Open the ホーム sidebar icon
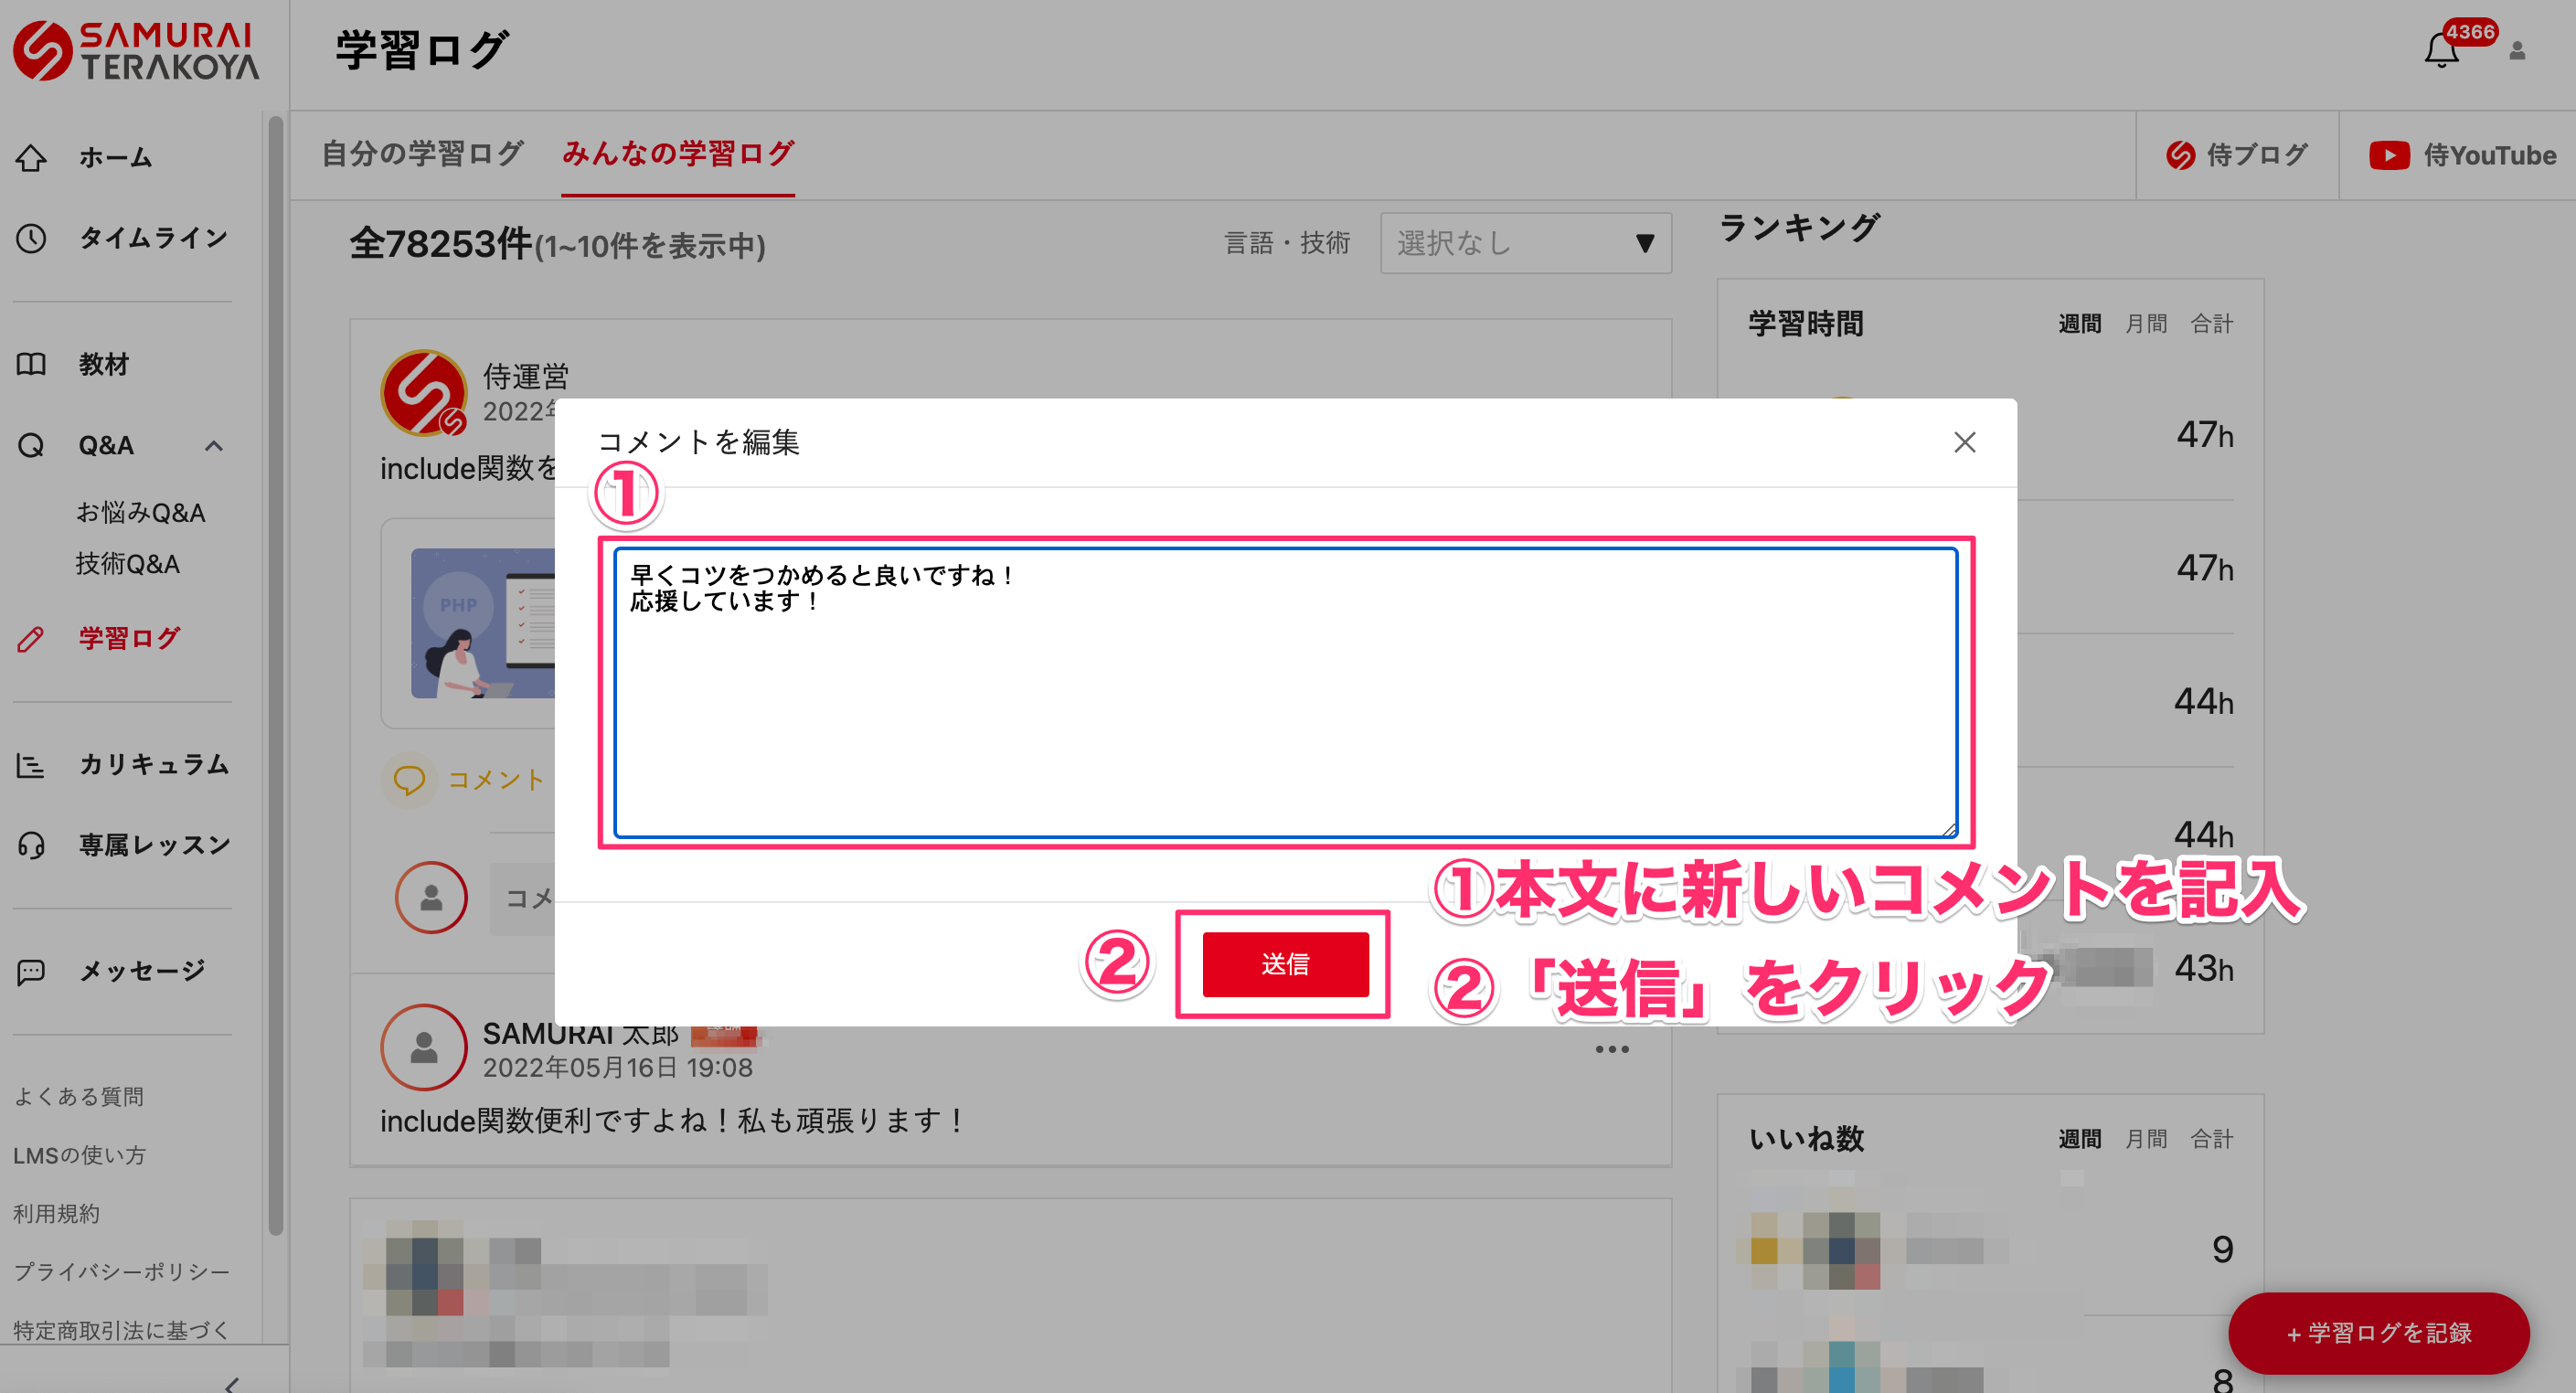 [x=32, y=157]
